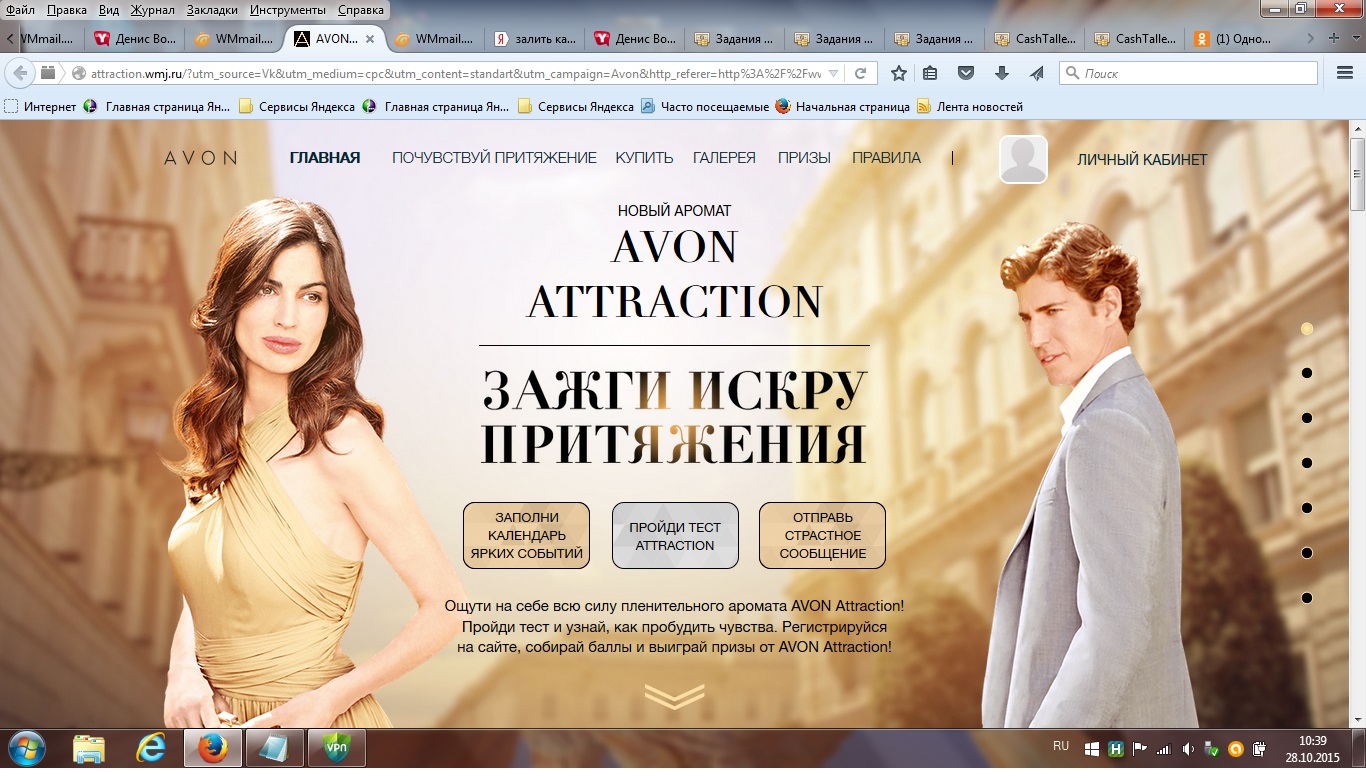This screenshot has width=1366, height=778.
Task: Click the network signal tray icon
Action: click(x=1163, y=748)
